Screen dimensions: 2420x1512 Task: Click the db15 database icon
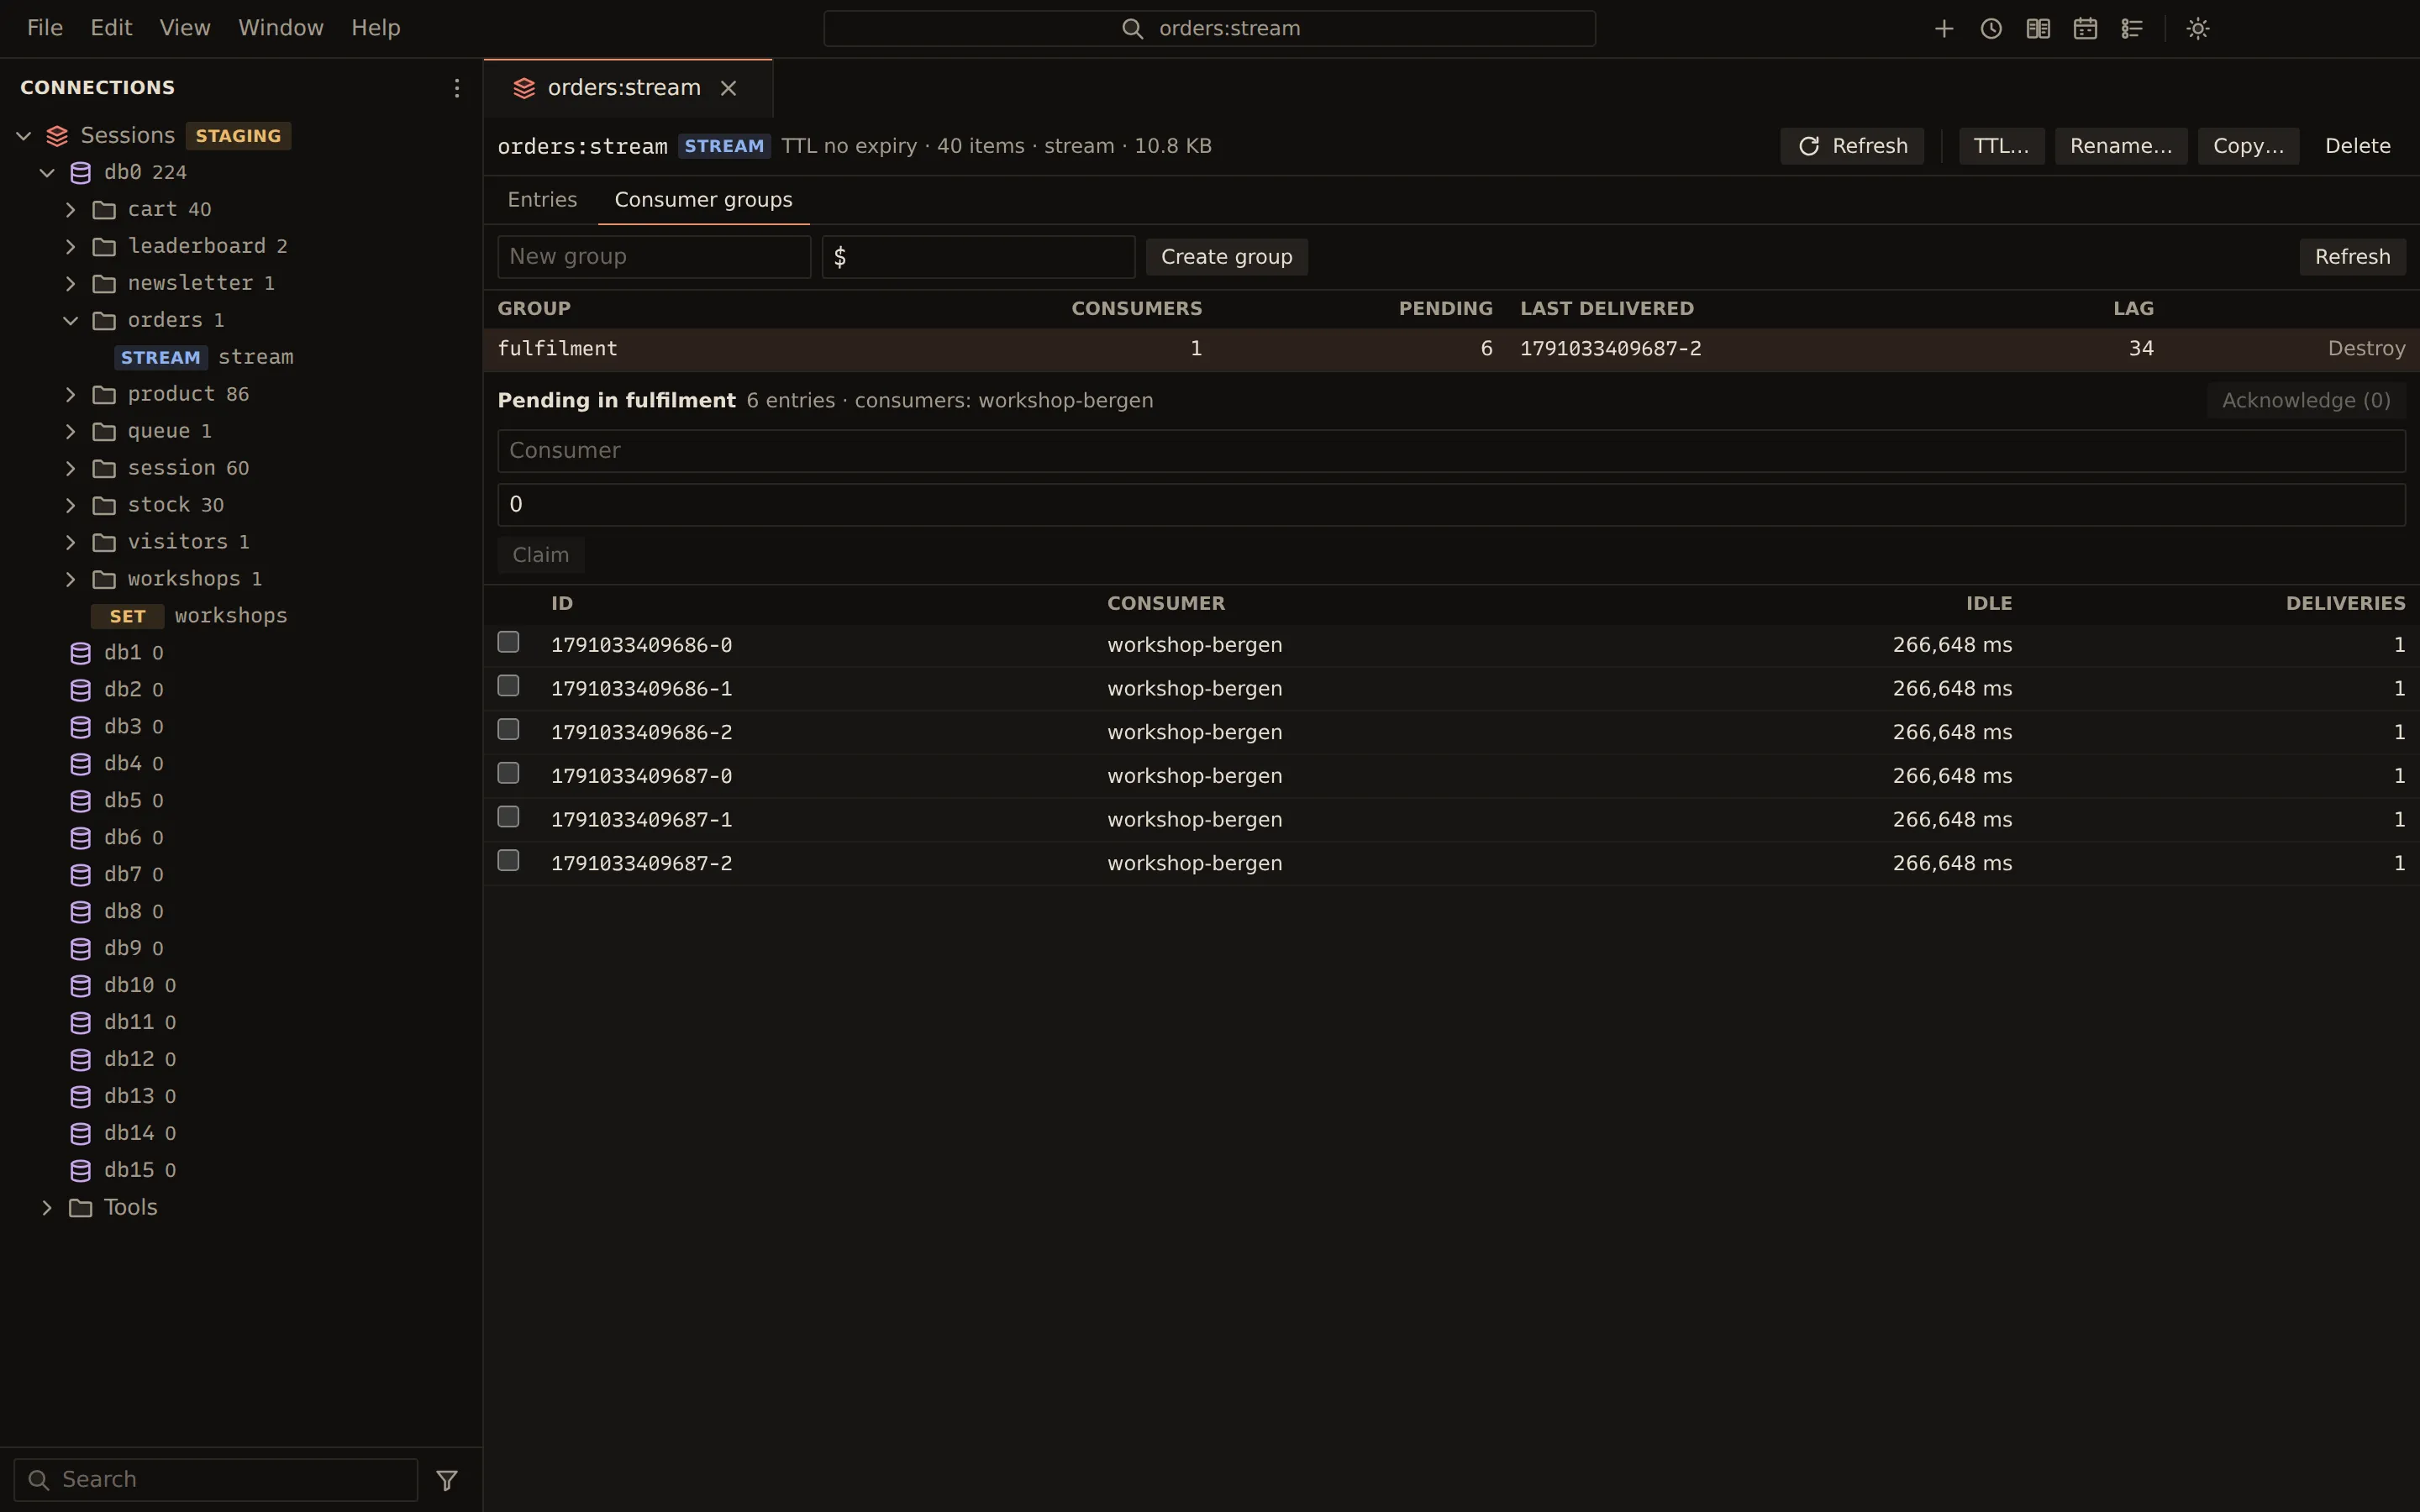(81, 1170)
